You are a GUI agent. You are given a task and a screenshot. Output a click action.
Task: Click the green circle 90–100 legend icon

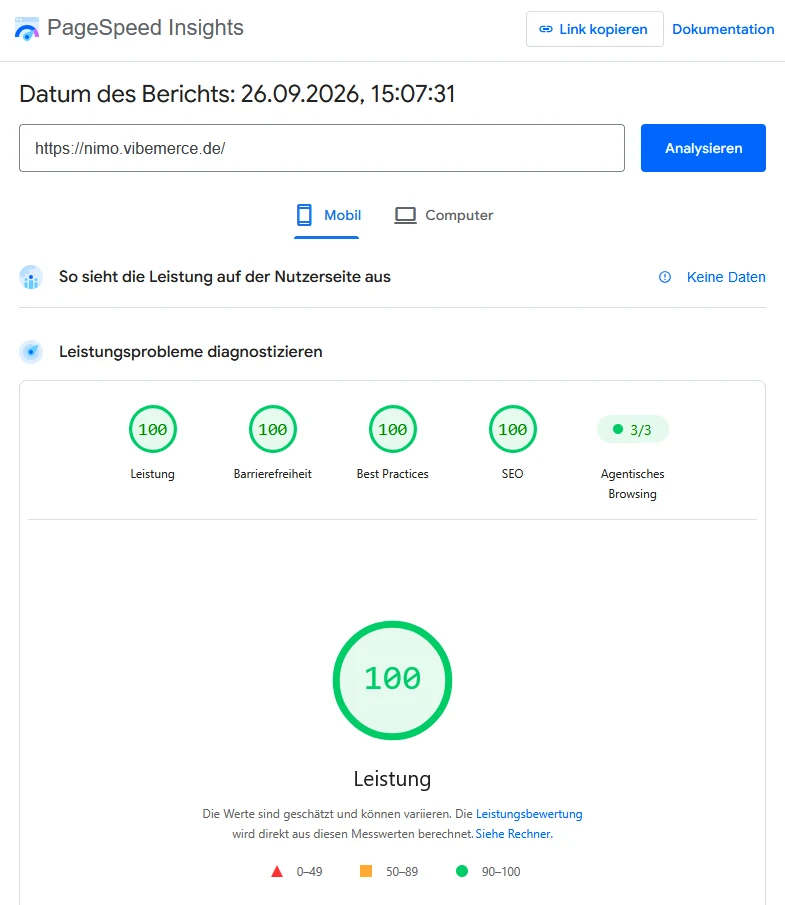[462, 871]
